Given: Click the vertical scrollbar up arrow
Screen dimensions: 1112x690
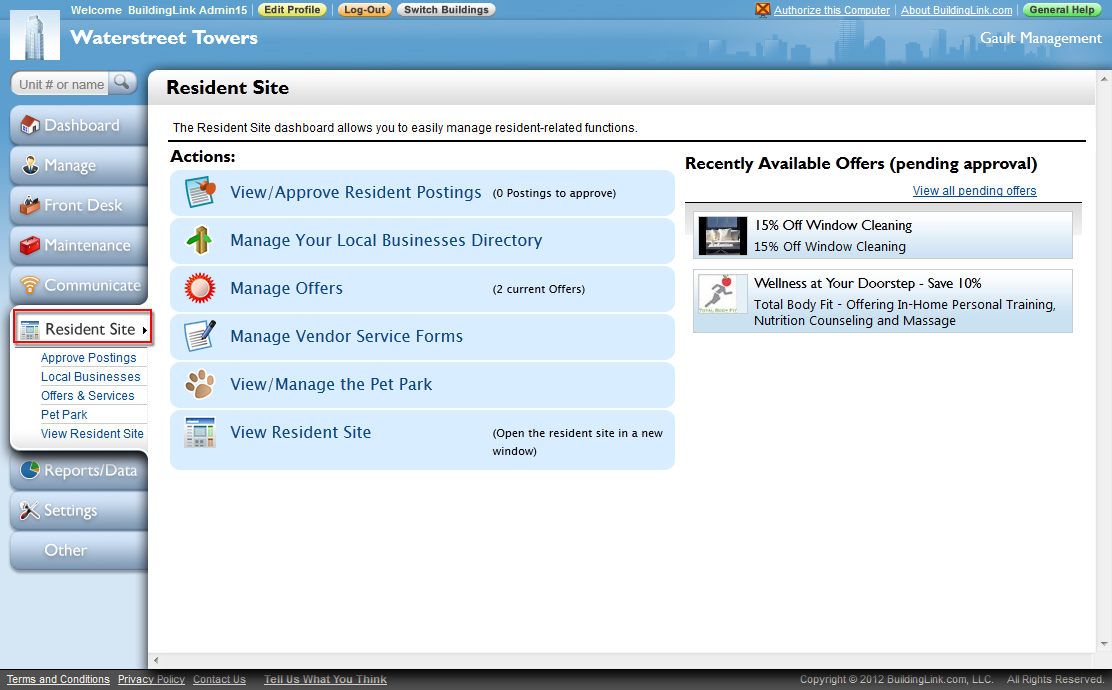Looking at the screenshot, I should [1104, 77].
